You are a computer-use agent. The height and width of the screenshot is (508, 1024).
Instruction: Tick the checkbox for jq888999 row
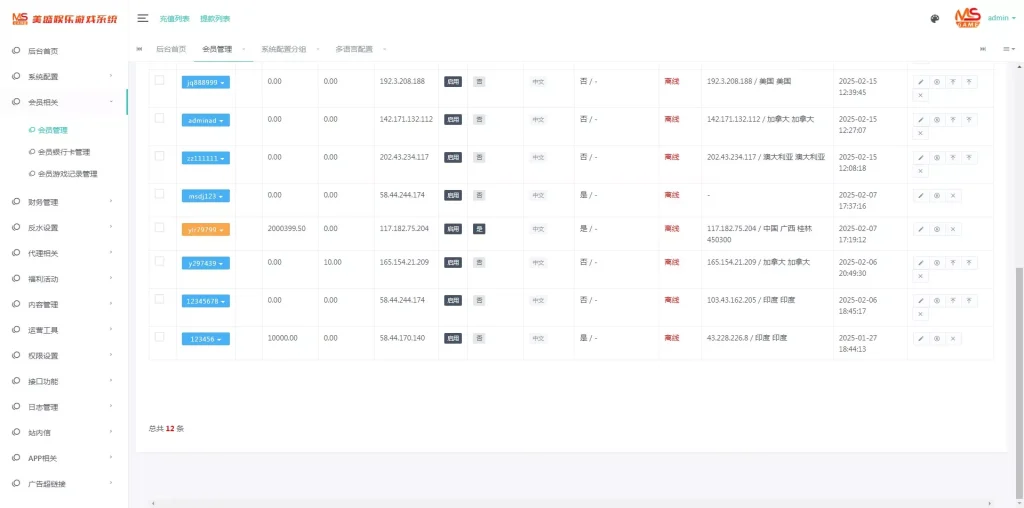tap(159, 80)
